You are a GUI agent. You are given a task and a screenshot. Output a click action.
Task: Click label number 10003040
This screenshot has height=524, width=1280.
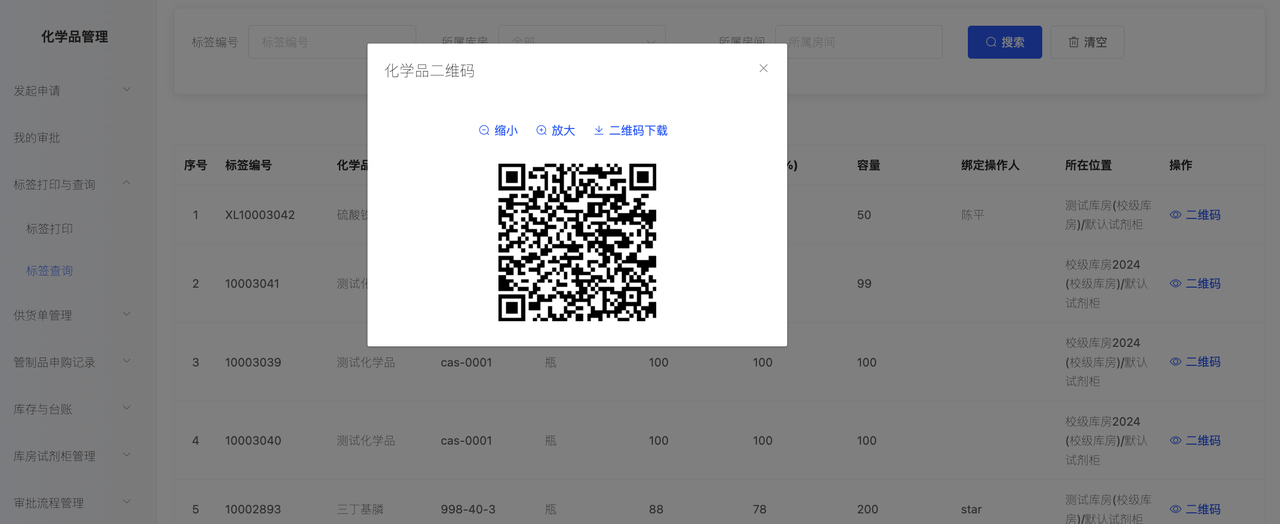[253, 440]
